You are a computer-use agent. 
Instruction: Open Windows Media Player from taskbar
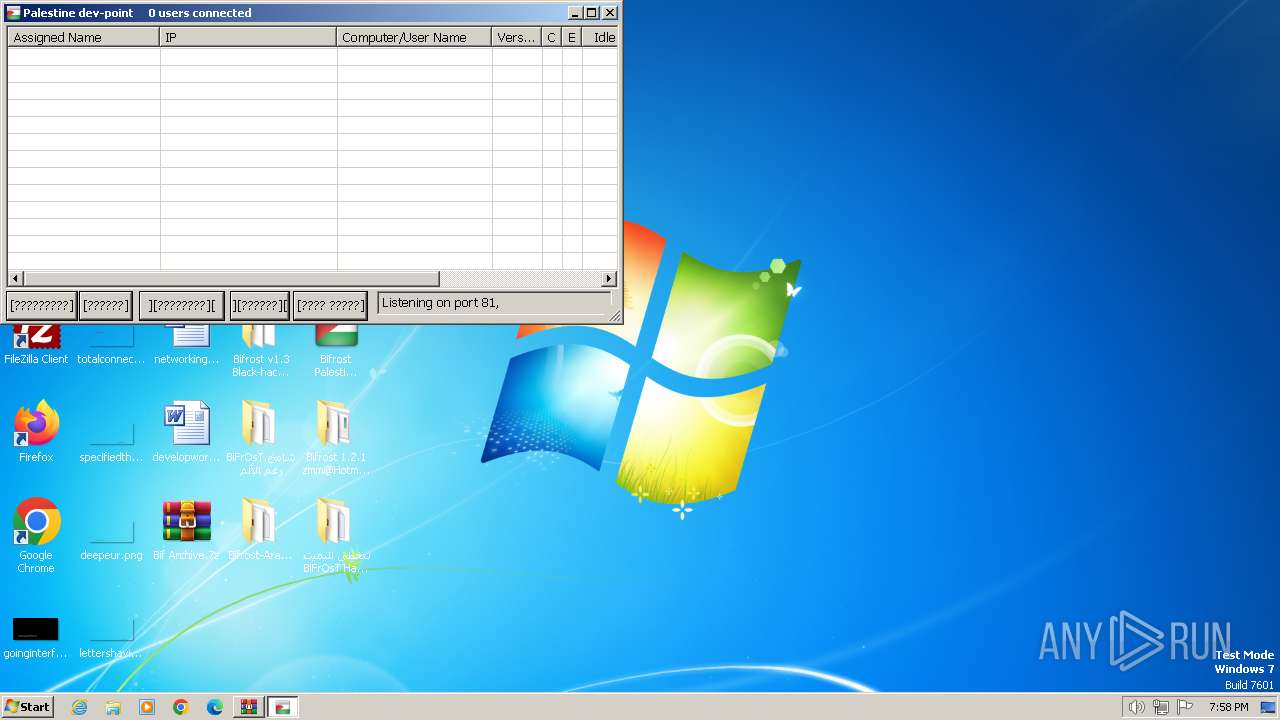point(147,707)
